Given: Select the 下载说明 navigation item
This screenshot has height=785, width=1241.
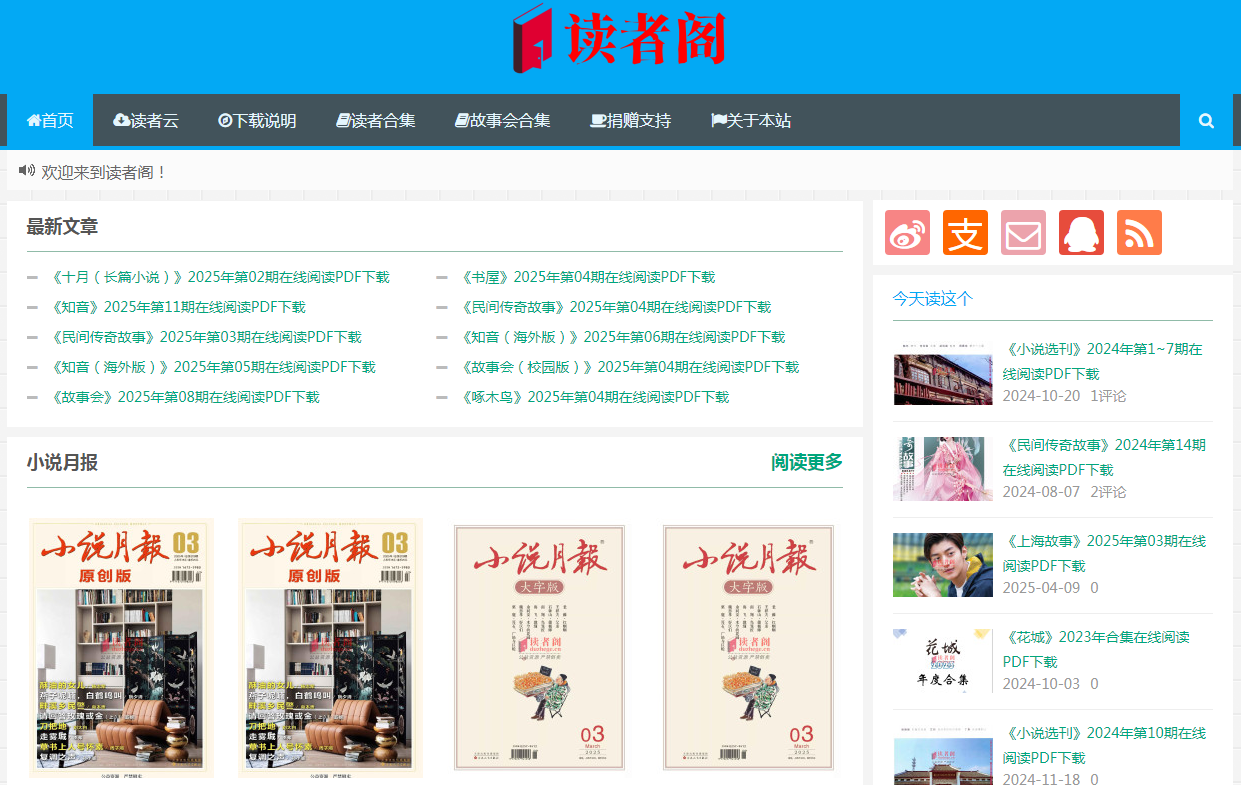Looking at the screenshot, I should pyautogui.click(x=257, y=120).
